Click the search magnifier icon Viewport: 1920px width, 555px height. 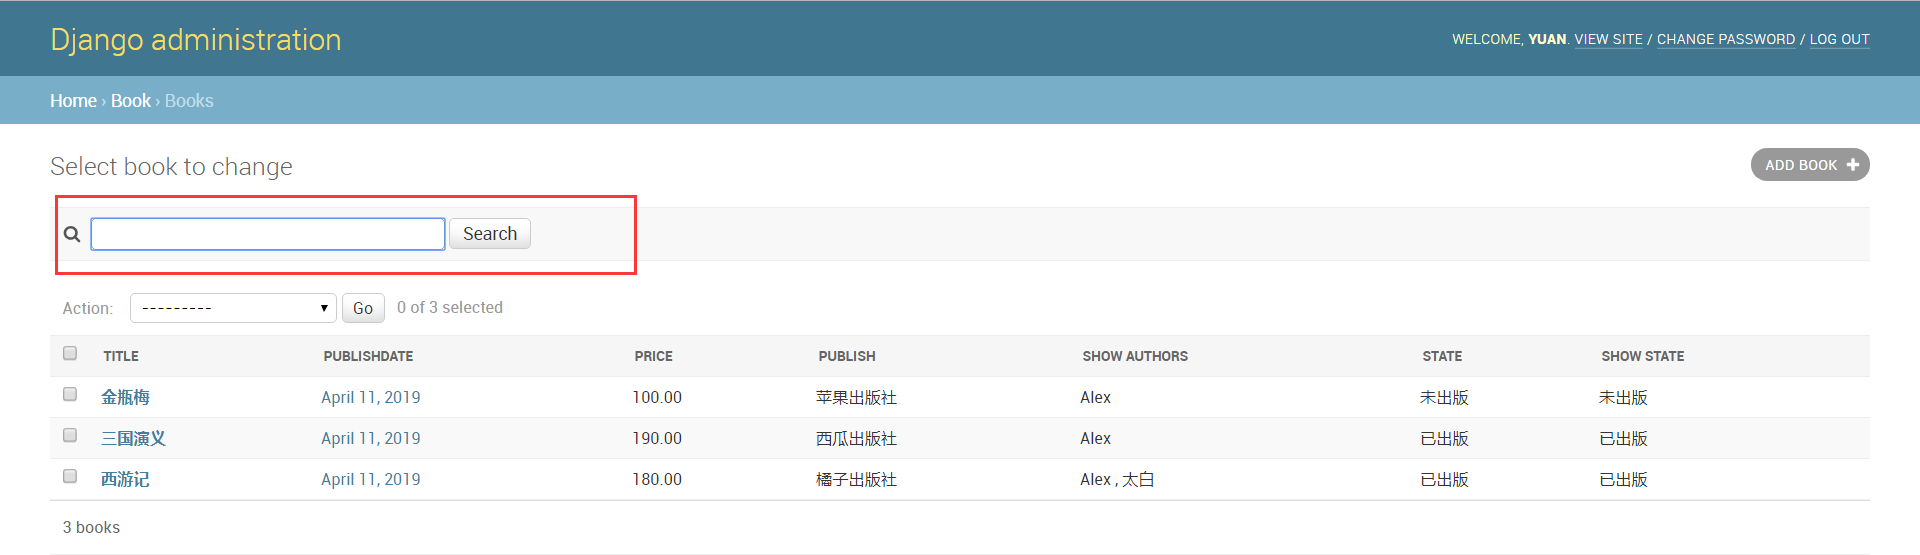(x=72, y=234)
